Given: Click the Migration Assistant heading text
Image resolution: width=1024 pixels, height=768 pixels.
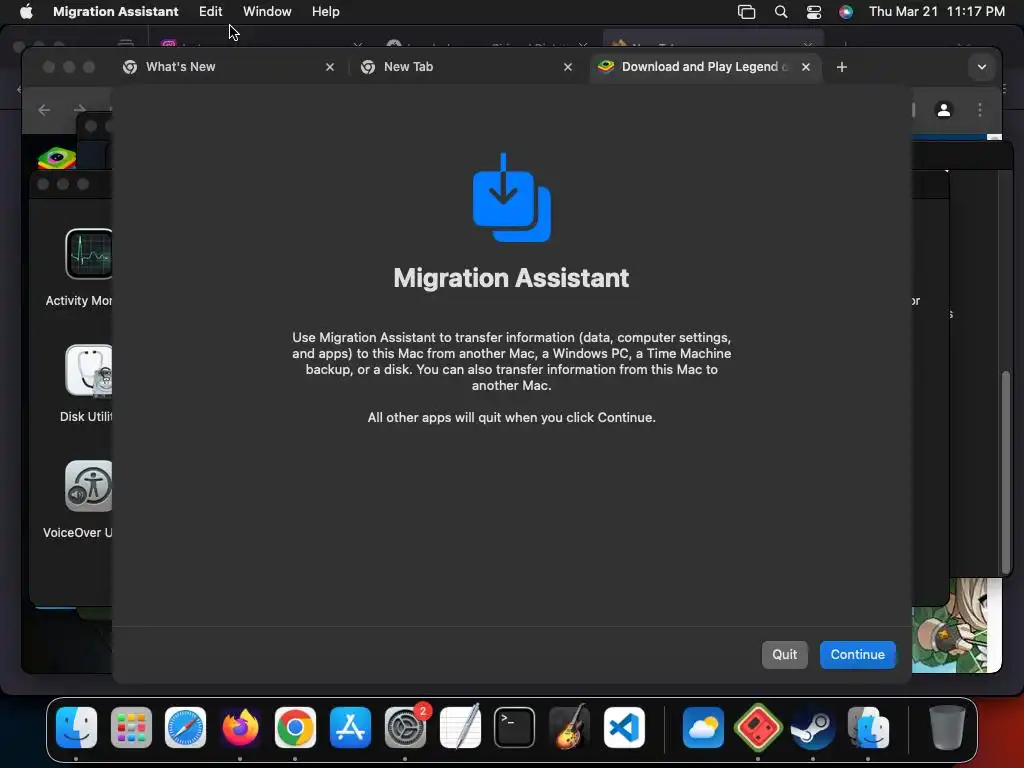Looking at the screenshot, I should click(511, 278).
